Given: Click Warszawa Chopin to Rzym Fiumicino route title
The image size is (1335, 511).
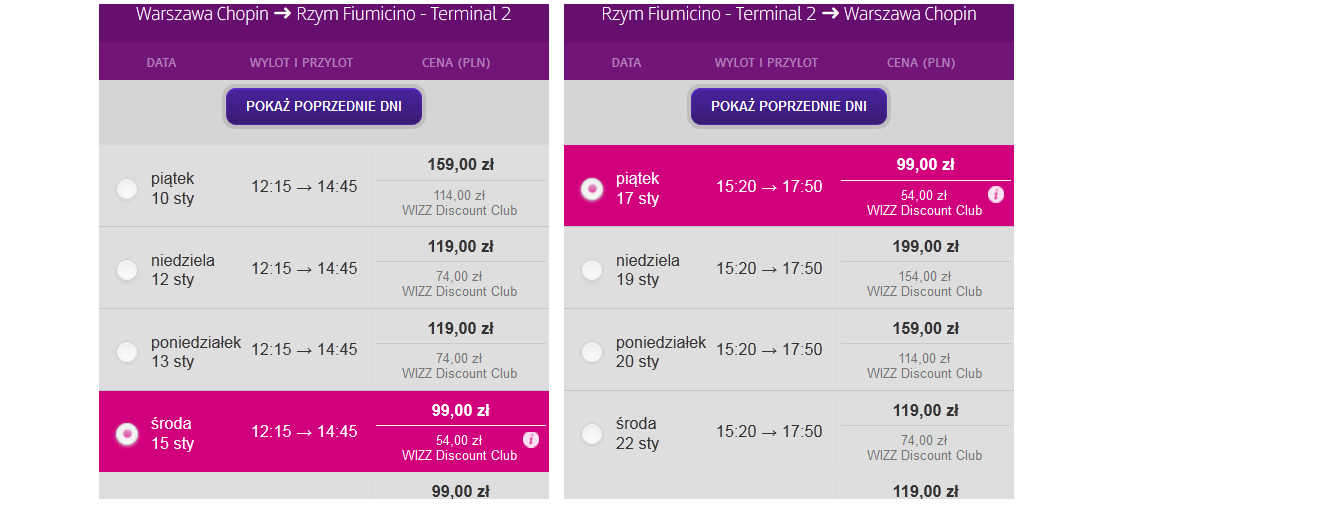Looking at the screenshot, I should (324, 15).
